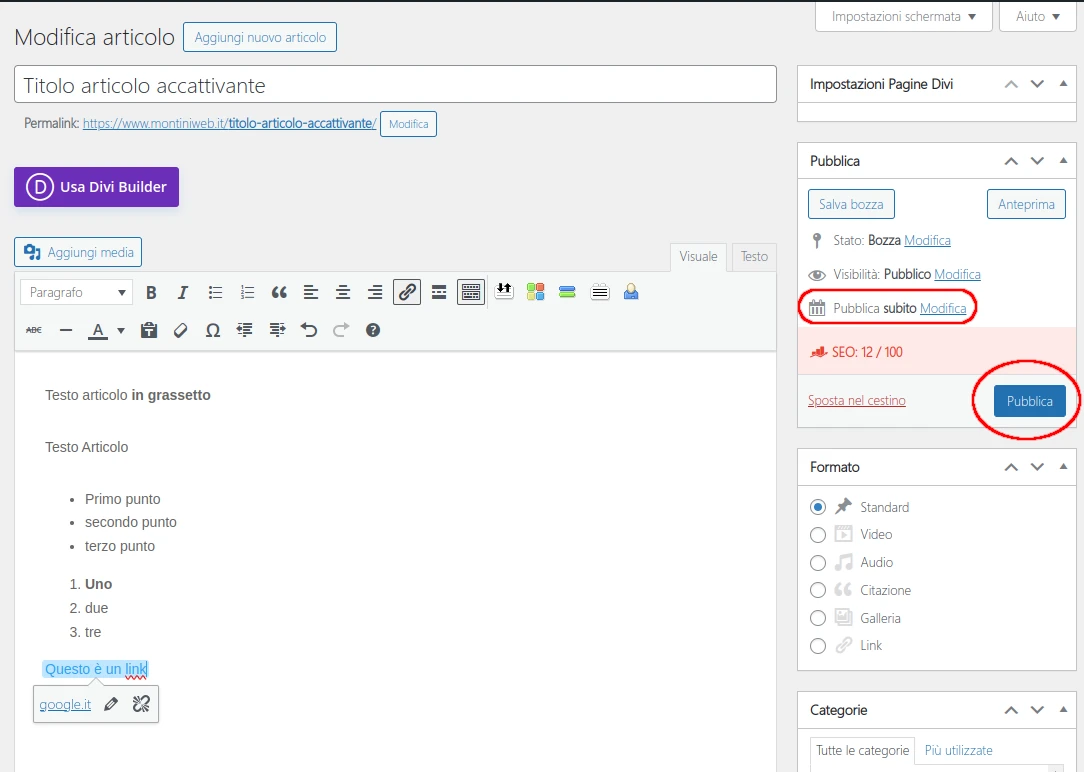Click in the article title field
This screenshot has height=772, width=1084.
click(395, 85)
